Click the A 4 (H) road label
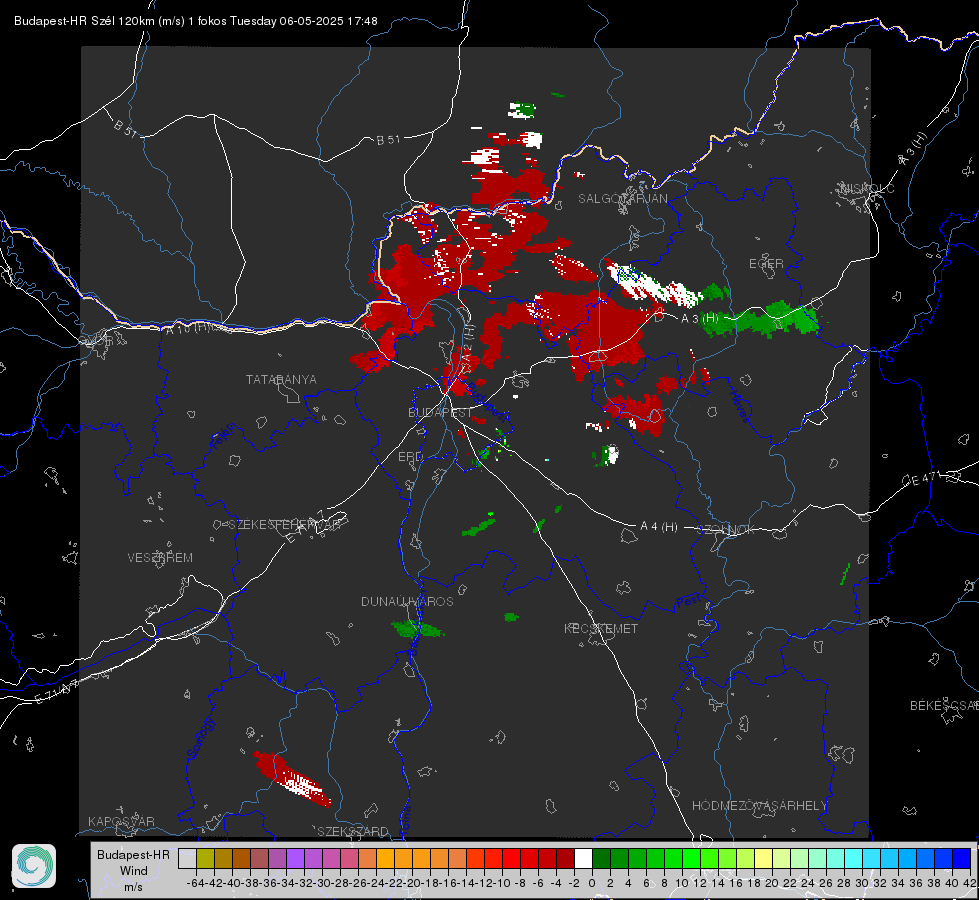Viewport: 979px width, 900px height. pos(659,527)
